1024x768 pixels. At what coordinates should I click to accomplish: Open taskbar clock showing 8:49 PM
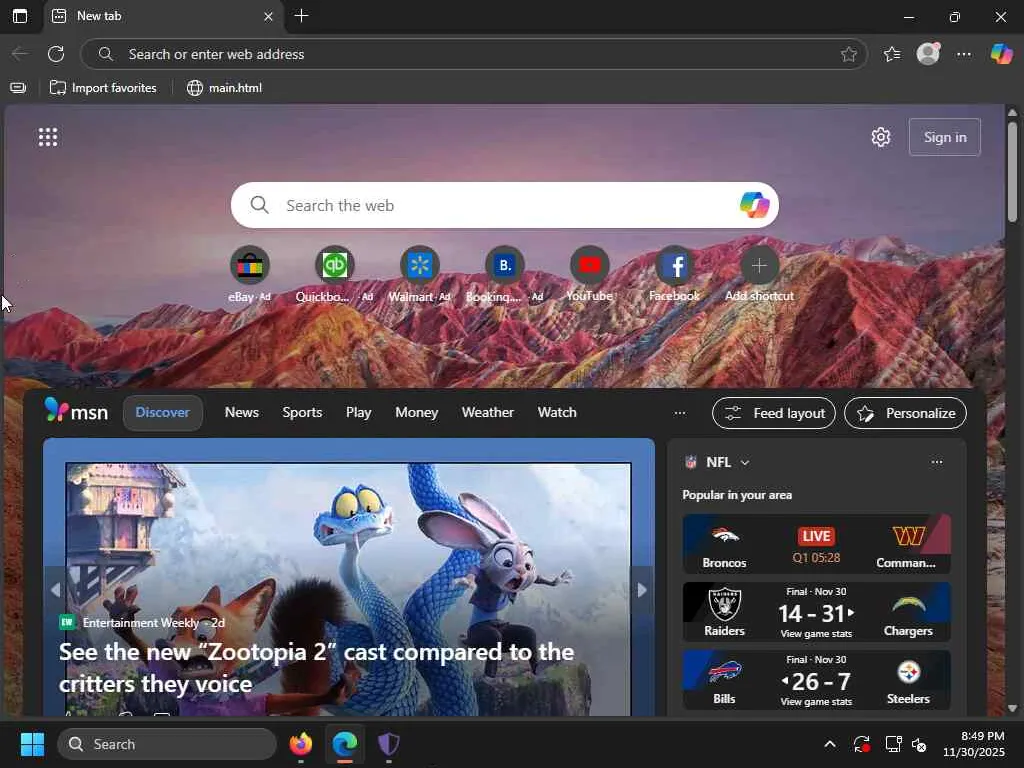pyautogui.click(x=974, y=744)
